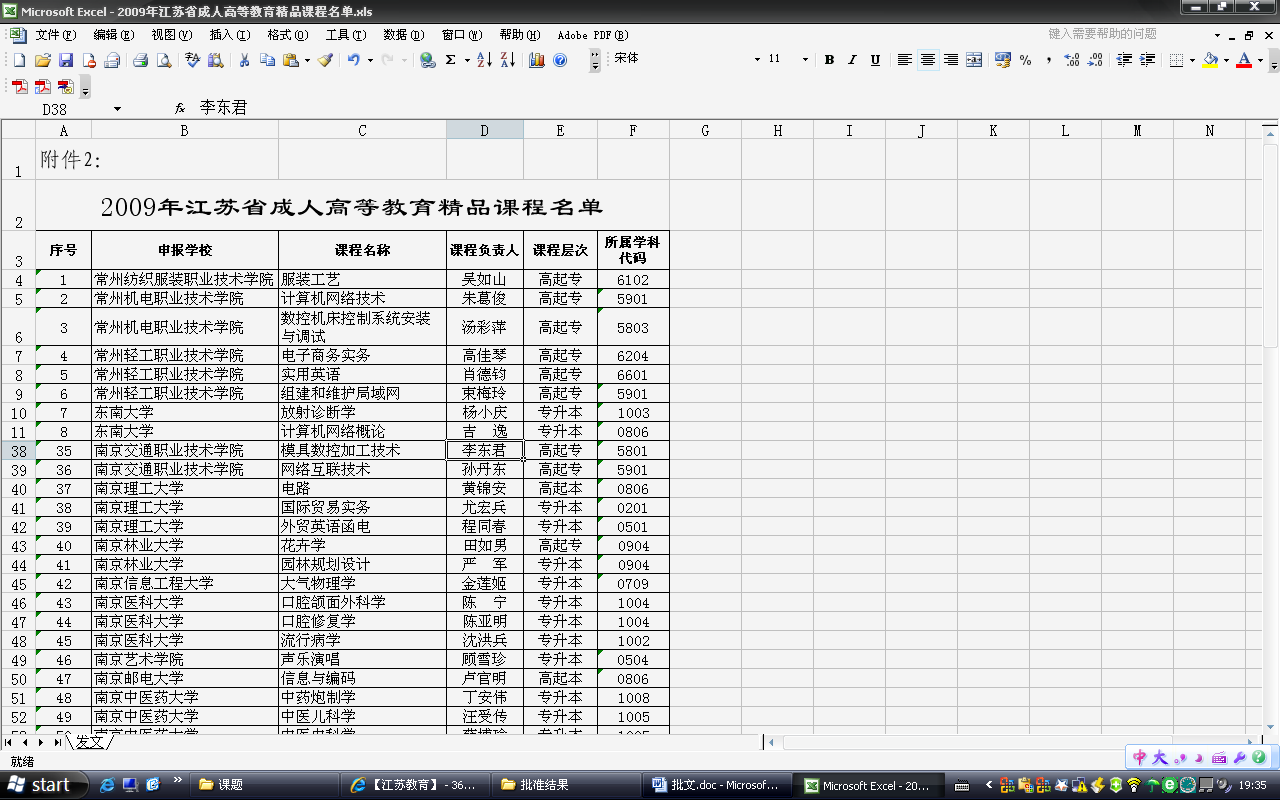Apply Percent Style formatting
The image size is (1280, 800).
[1026, 60]
